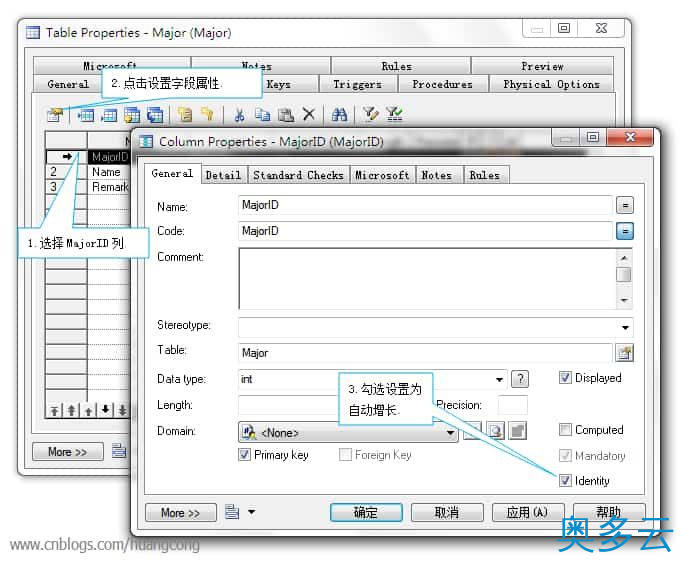Click equals button next to Code field
Viewport: 684px width, 563px height.
click(x=625, y=231)
